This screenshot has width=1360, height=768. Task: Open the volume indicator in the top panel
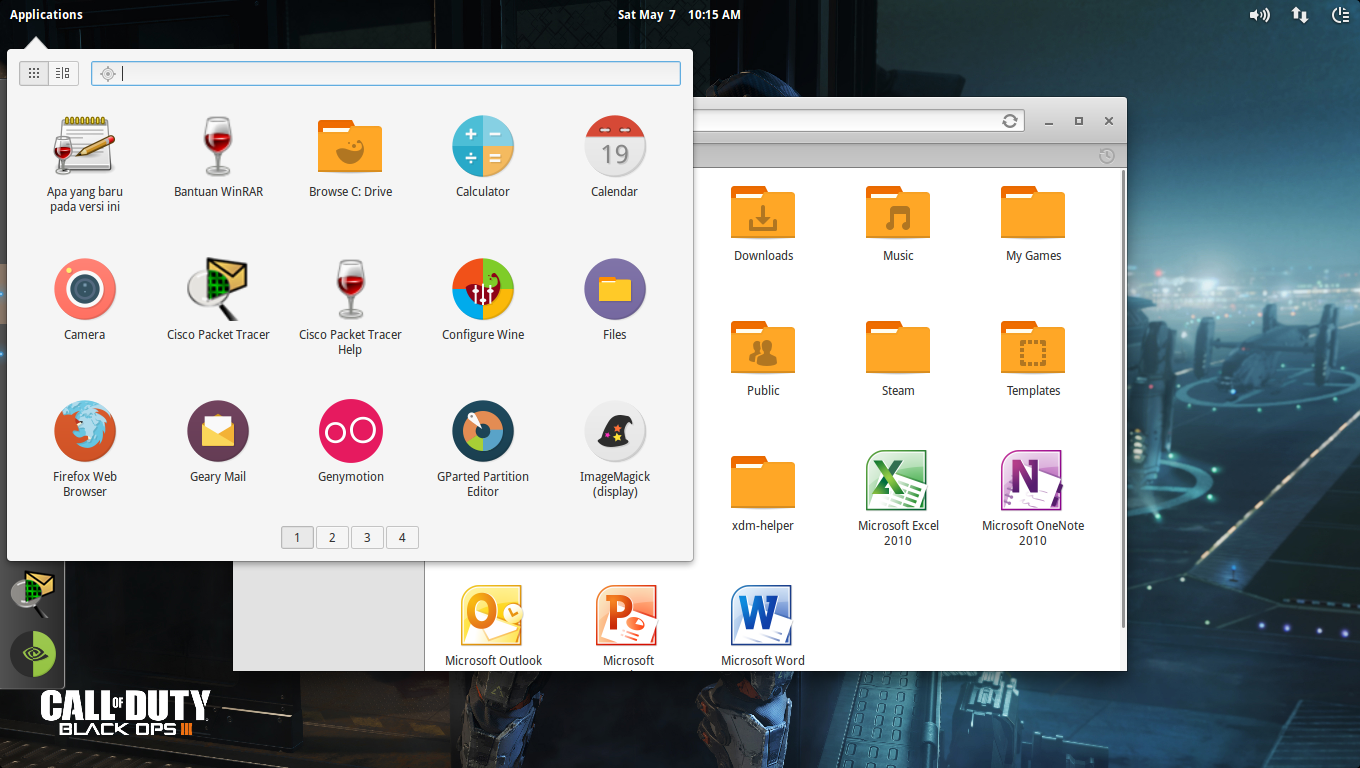pos(1260,15)
